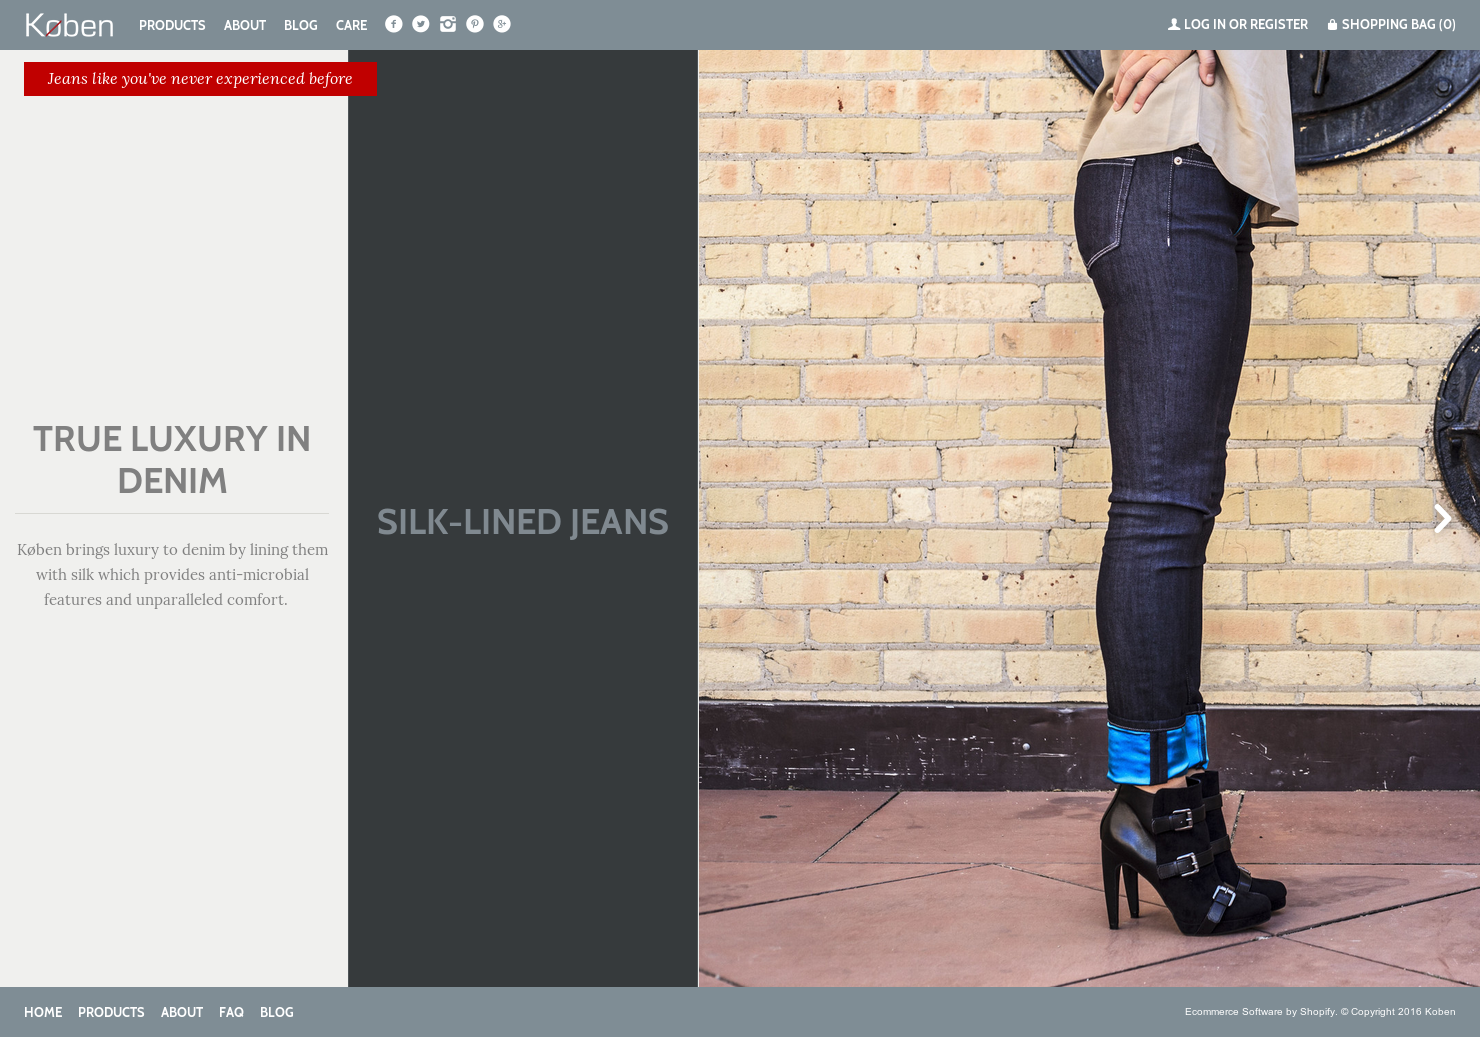Select the Pinterest icon in the header

[x=474, y=24]
